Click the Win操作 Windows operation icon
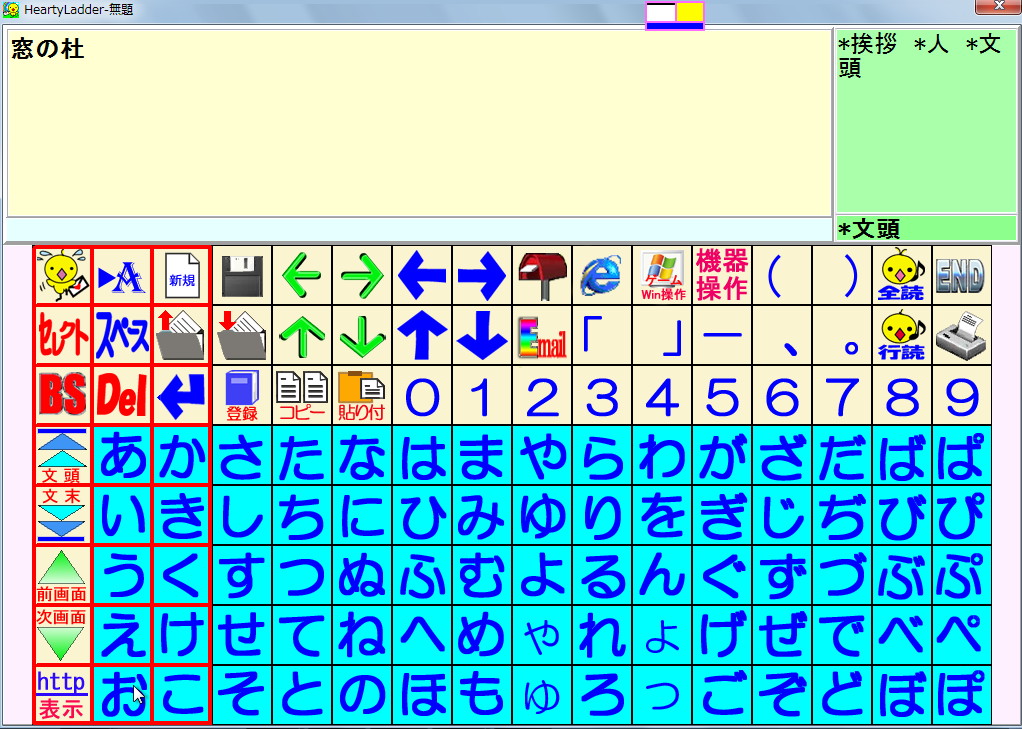 (661, 275)
